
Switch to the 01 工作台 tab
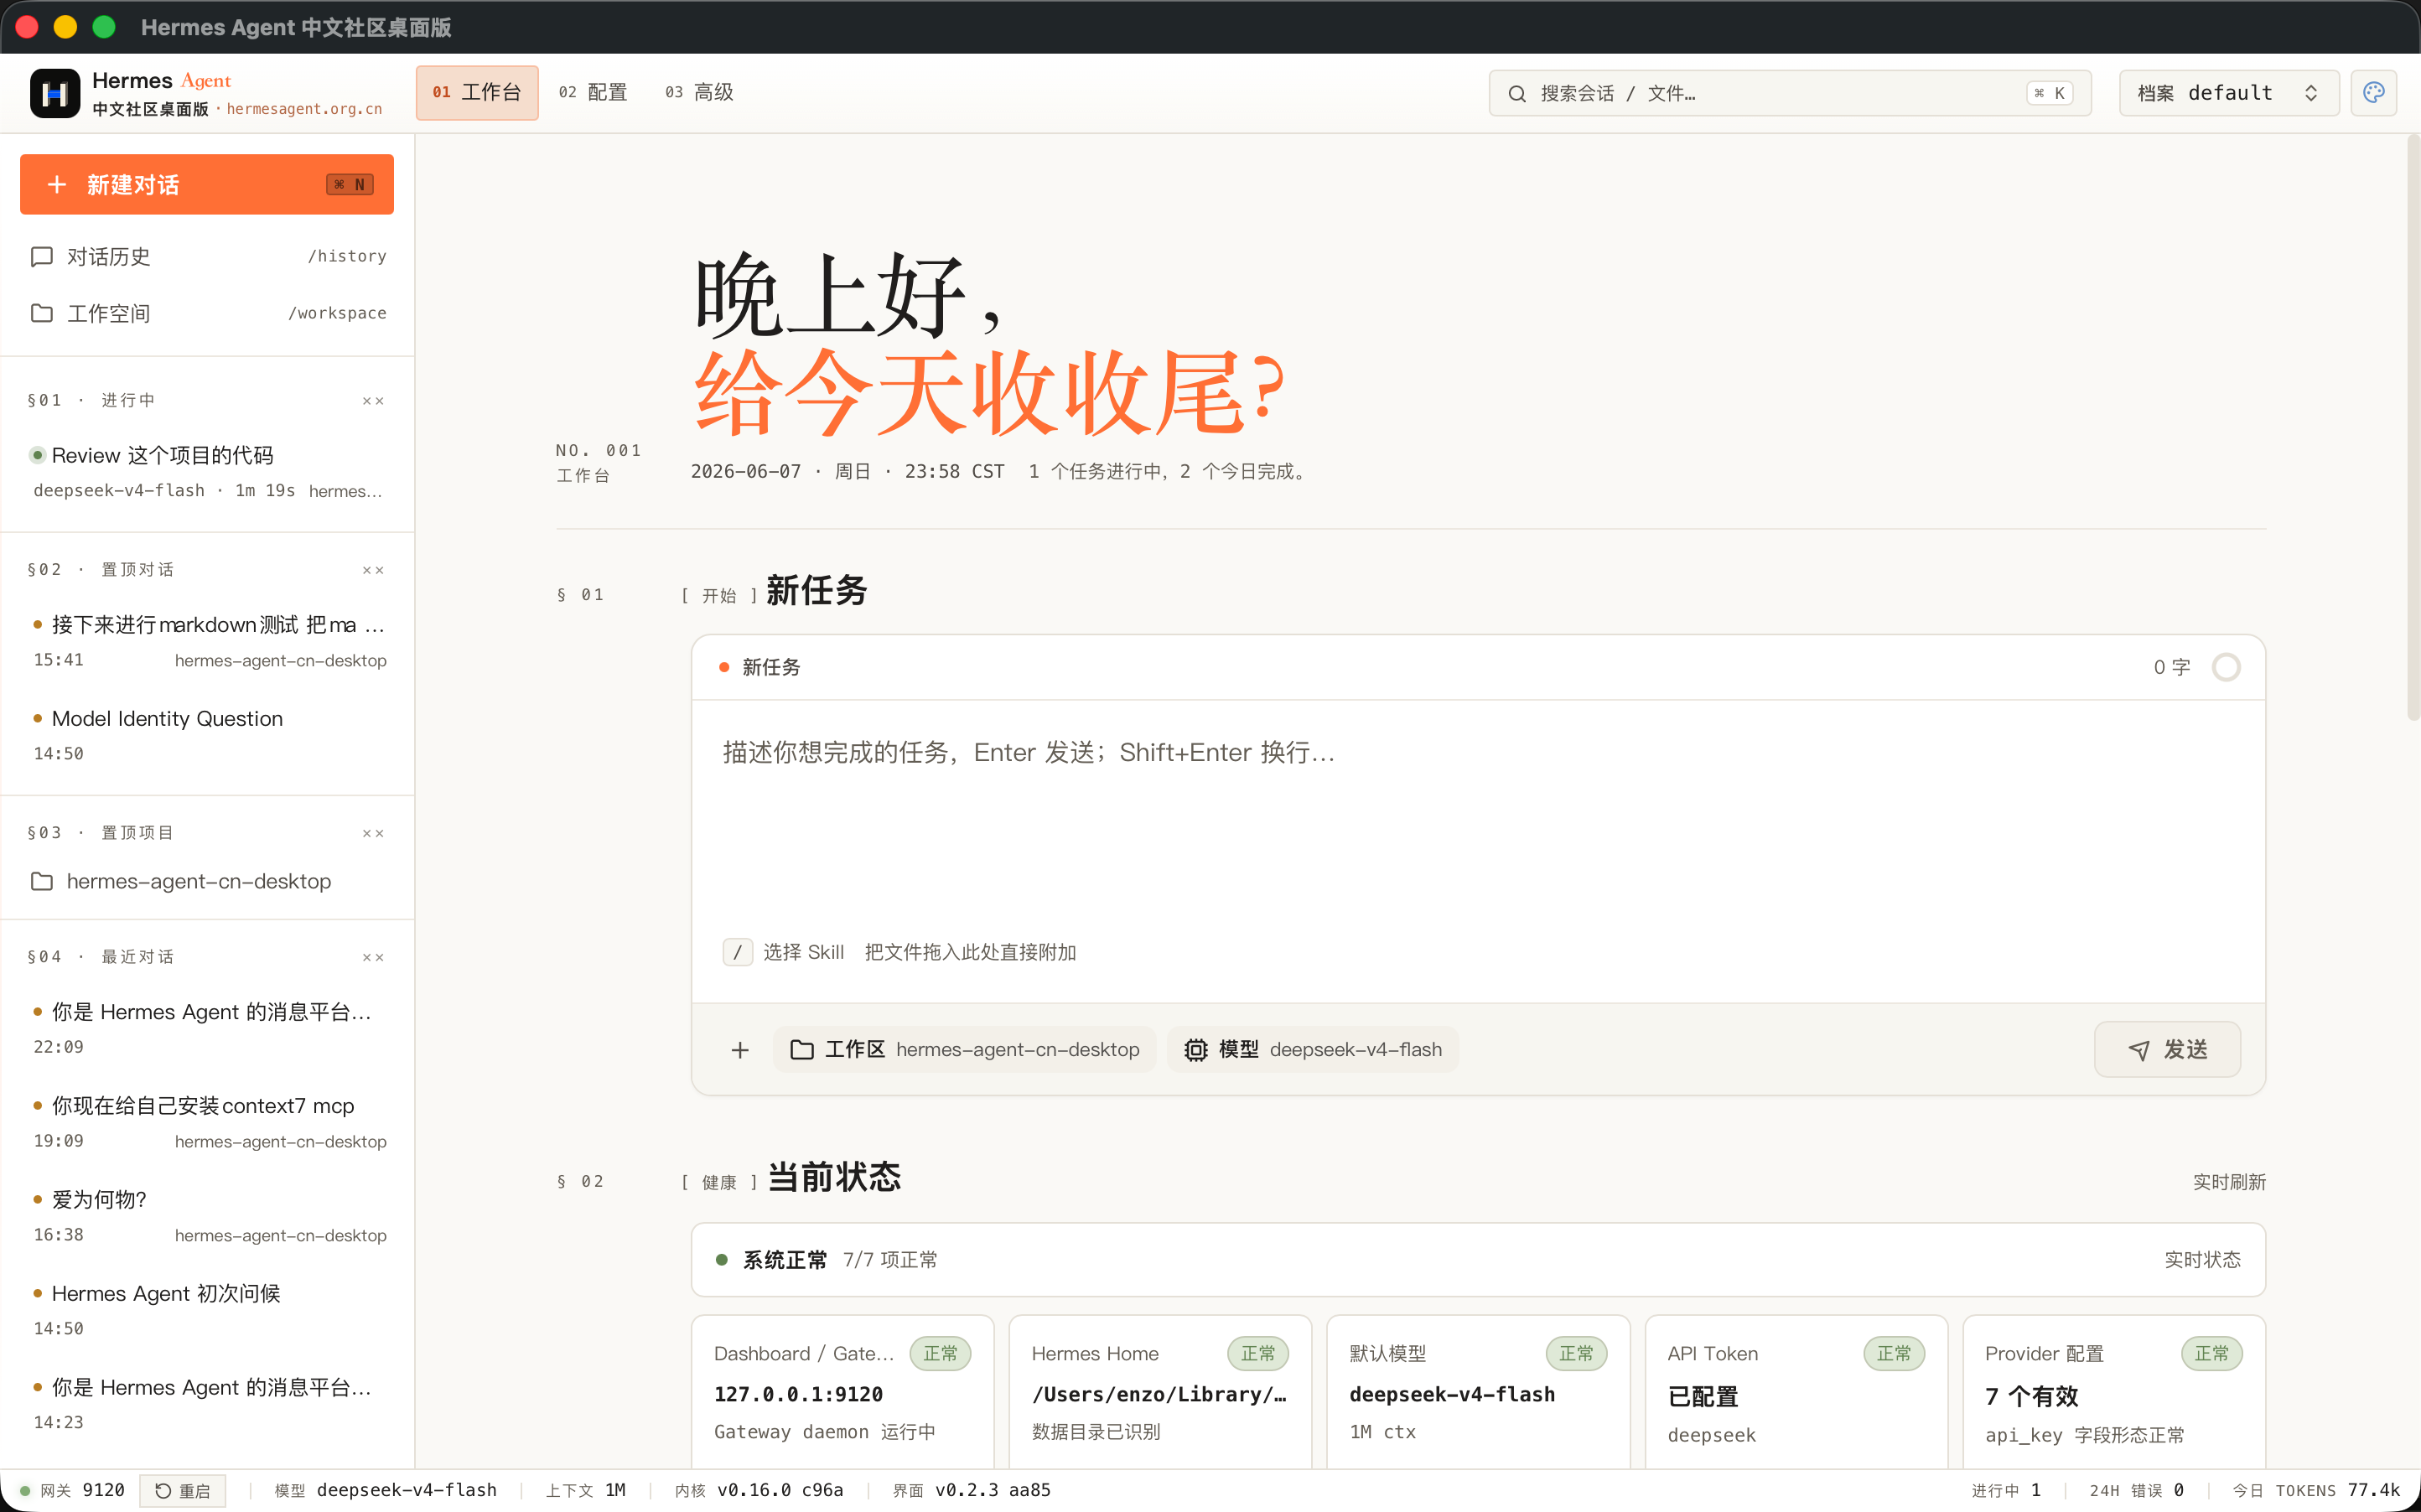pos(477,92)
